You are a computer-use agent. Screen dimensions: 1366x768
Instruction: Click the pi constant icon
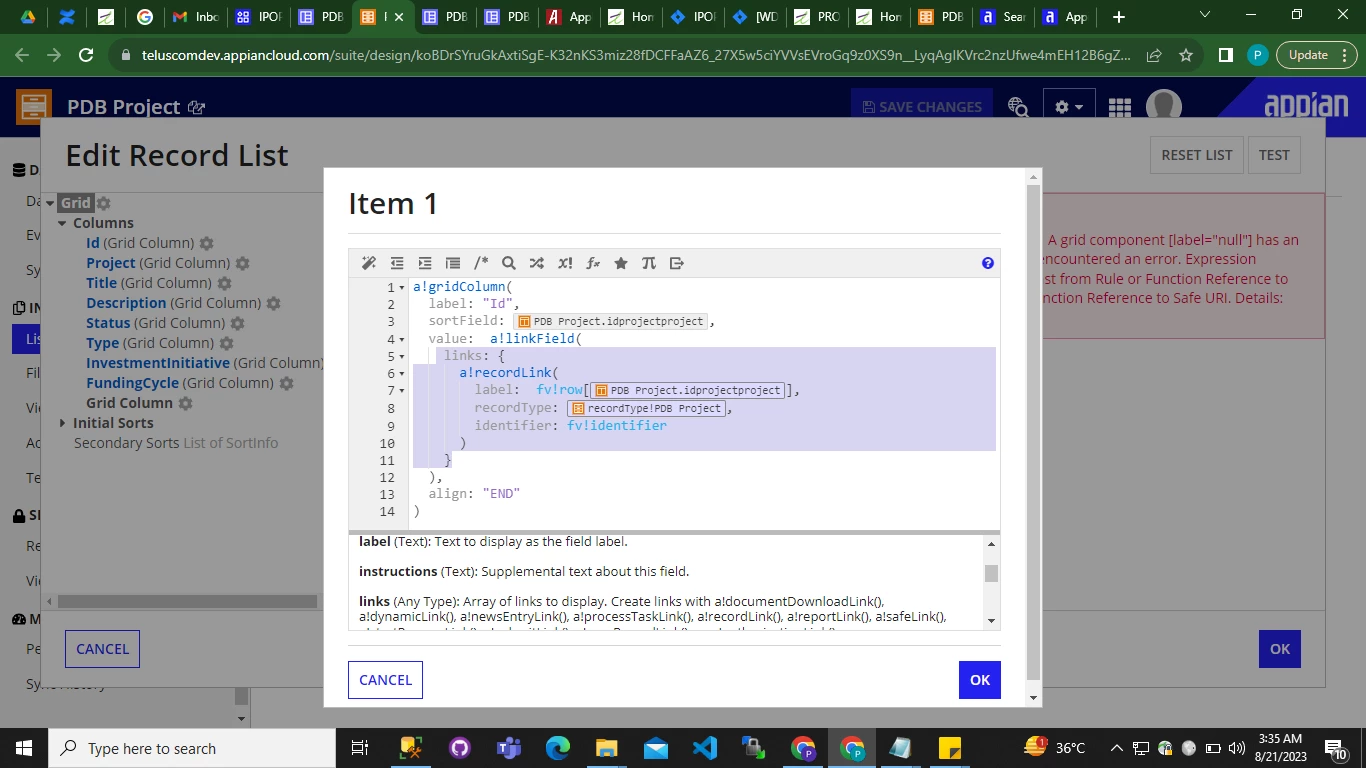point(649,263)
